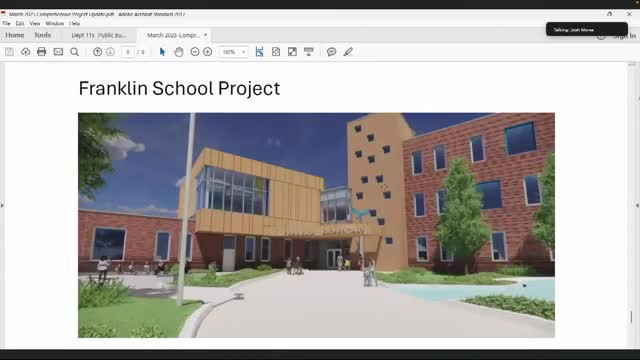Image resolution: width=640 pixels, height=360 pixels.
Task: Click the page number field
Action: 128,52
